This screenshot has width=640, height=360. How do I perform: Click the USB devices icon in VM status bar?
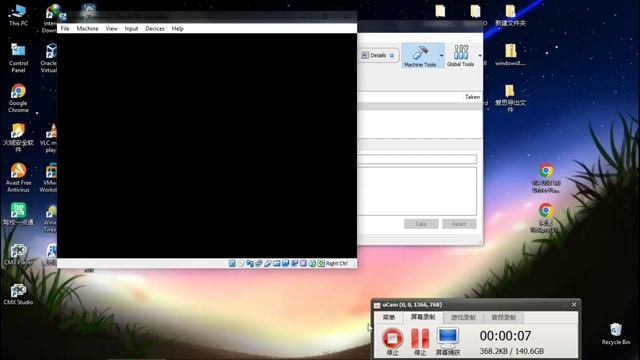point(268,263)
